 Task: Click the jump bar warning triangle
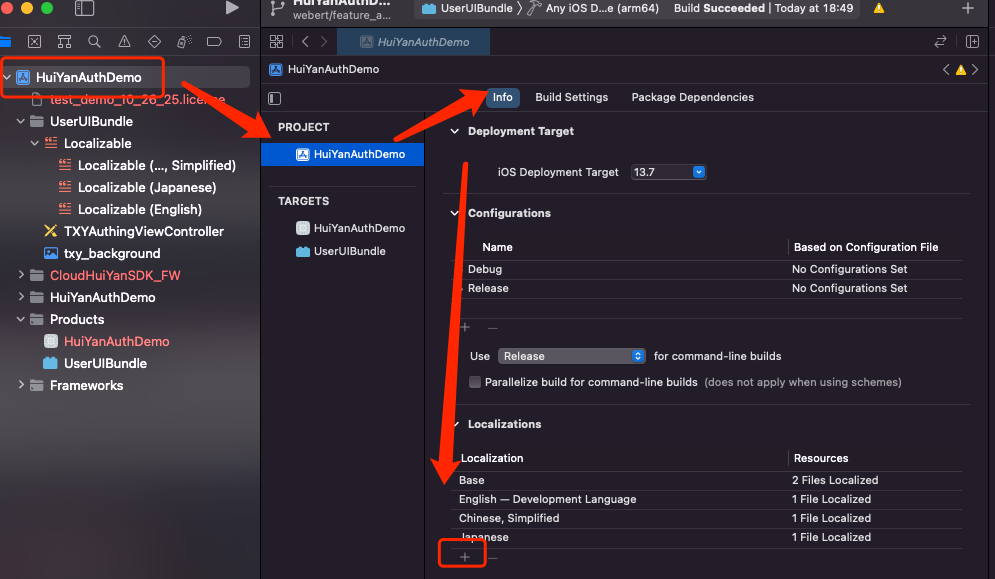961,70
